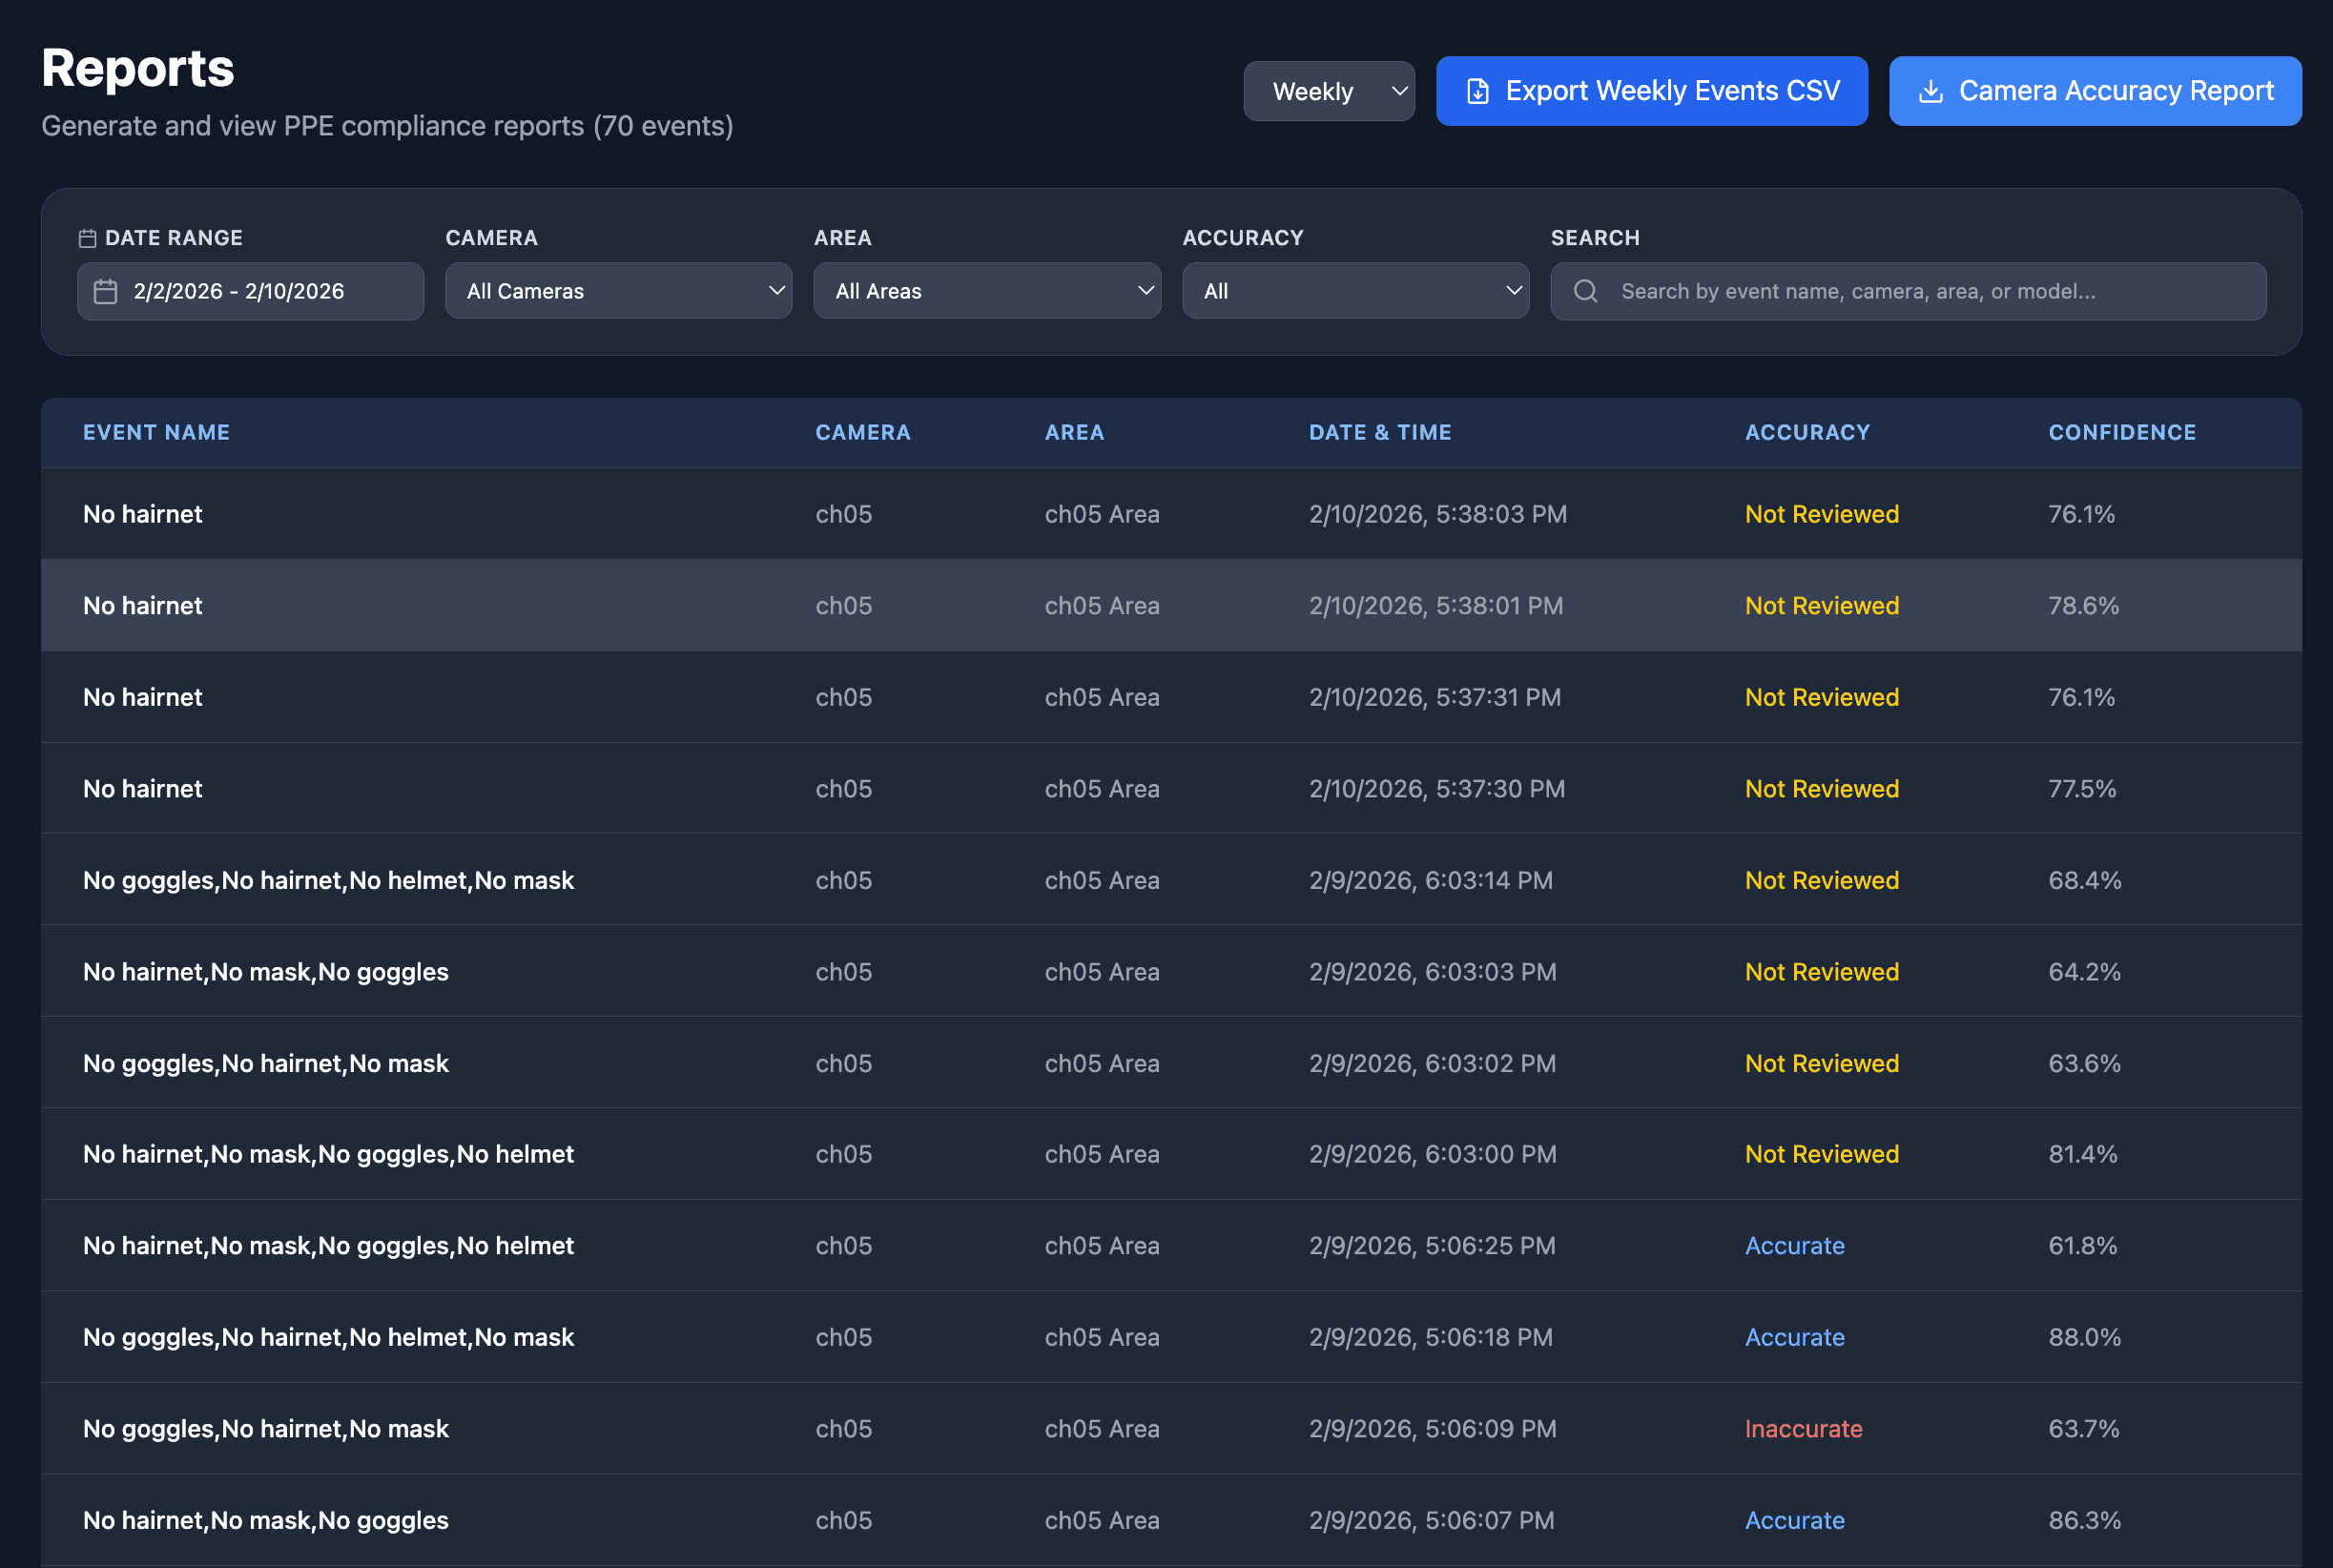The image size is (2333, 1568).
Task: Select the 2/2/2026 - 2/10/2026 date field
Action: coord(250,291)
